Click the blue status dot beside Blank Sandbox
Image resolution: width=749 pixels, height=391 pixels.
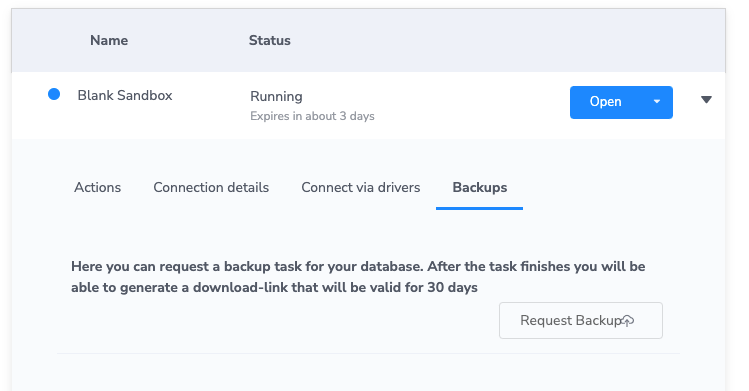[54, 94]
